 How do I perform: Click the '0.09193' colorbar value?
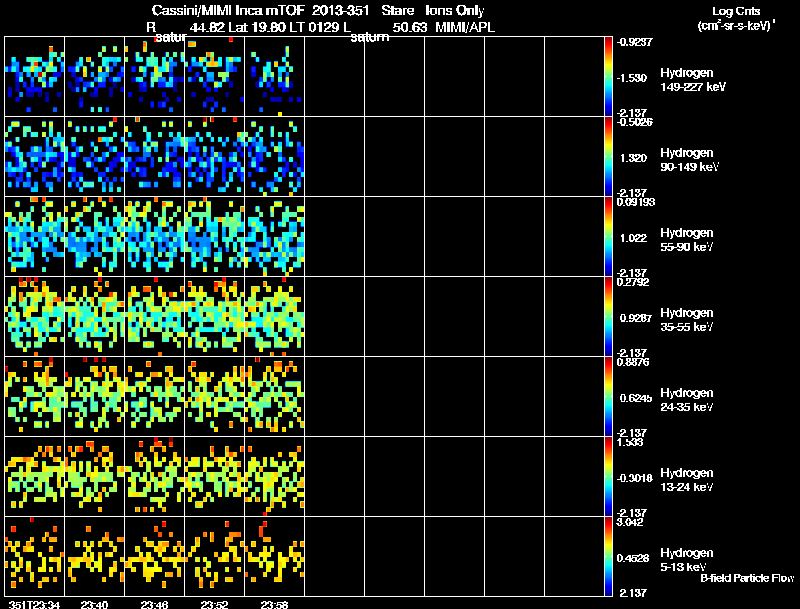pyautogui.click(x=636, y=202)
